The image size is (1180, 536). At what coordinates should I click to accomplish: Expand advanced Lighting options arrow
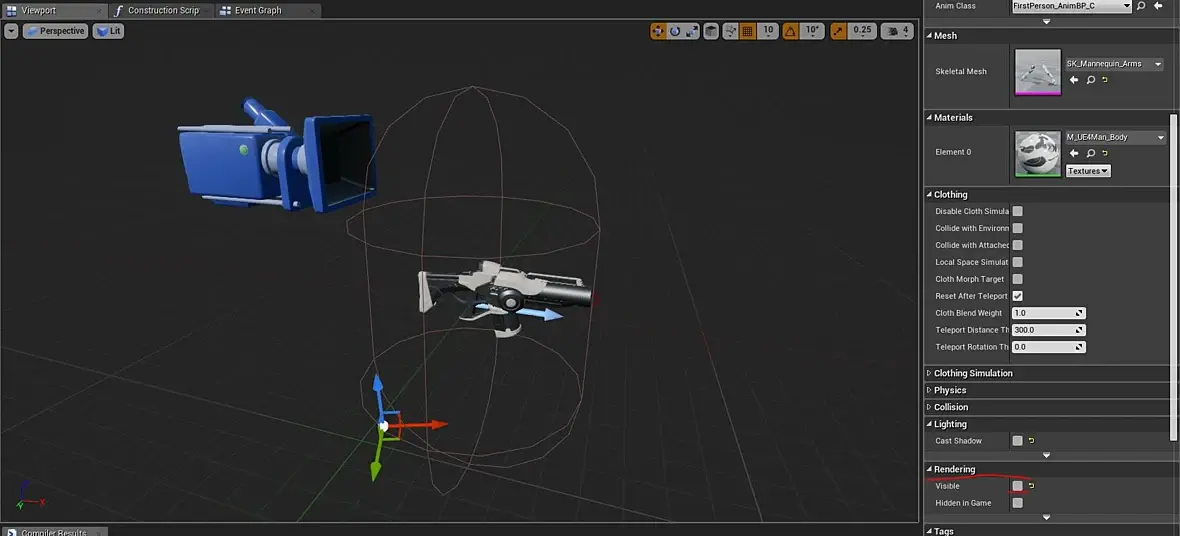tap(1046, 455)
